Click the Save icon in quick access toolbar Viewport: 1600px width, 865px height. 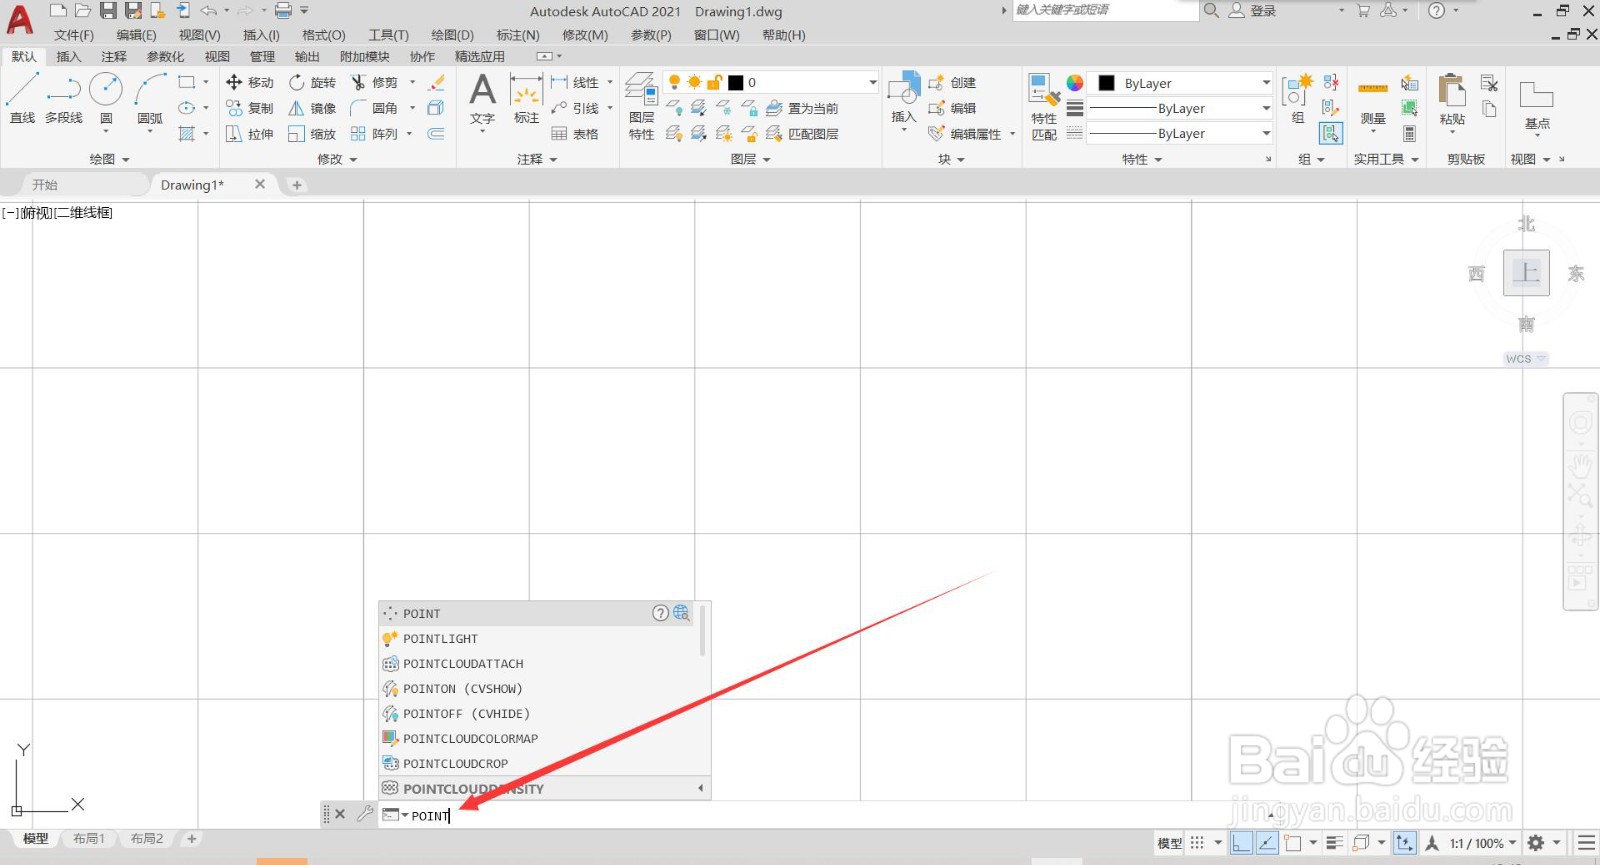[108, 11]
